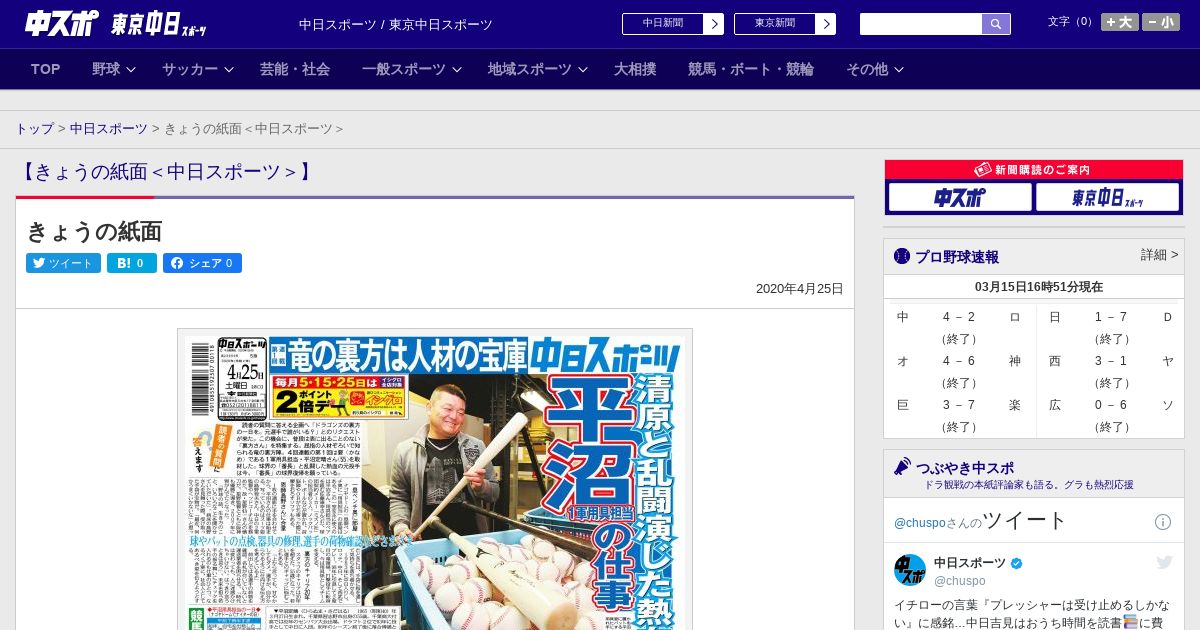Click 東京中日スポーツ subscription banner button
Screen dimensions: 1200x630
(1107, 198)
